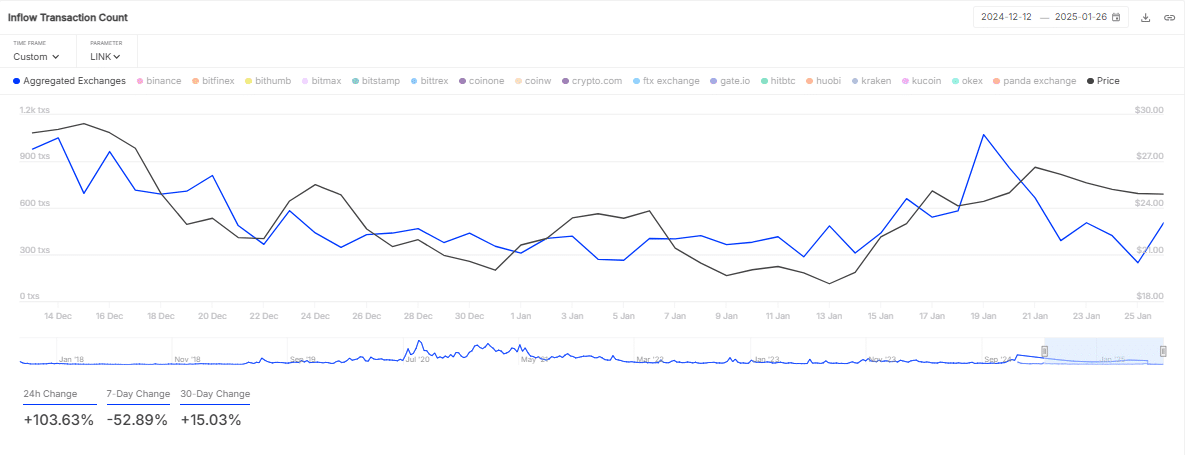
Task: Open the Parameter LINK dropdown
Action: pos(105,57)
